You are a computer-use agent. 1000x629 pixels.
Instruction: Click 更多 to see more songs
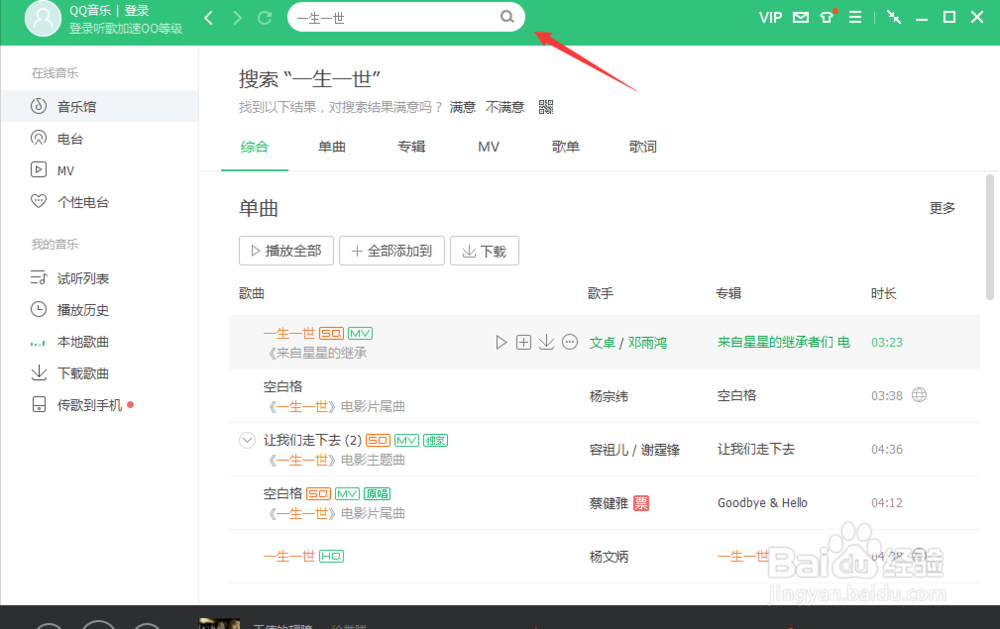pyautogui.click(x=941, y=208)
